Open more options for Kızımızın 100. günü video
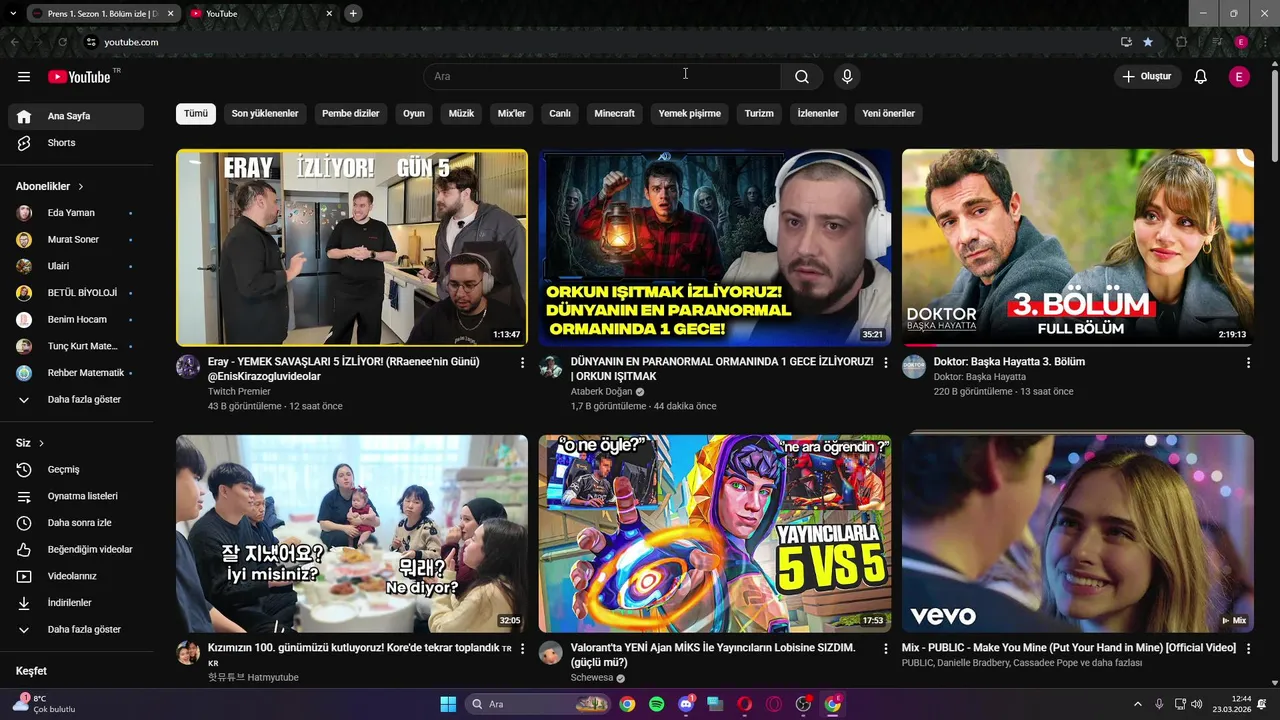 (522, 649)
